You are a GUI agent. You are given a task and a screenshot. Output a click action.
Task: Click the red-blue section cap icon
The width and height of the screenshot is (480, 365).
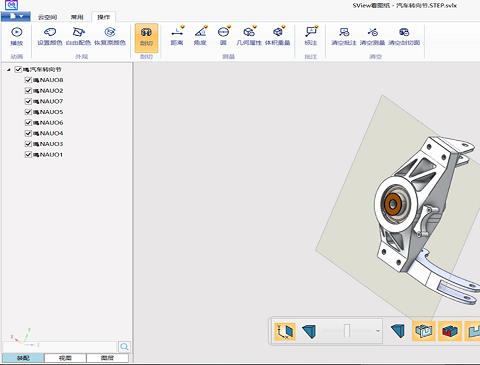[x=450, y=331]
